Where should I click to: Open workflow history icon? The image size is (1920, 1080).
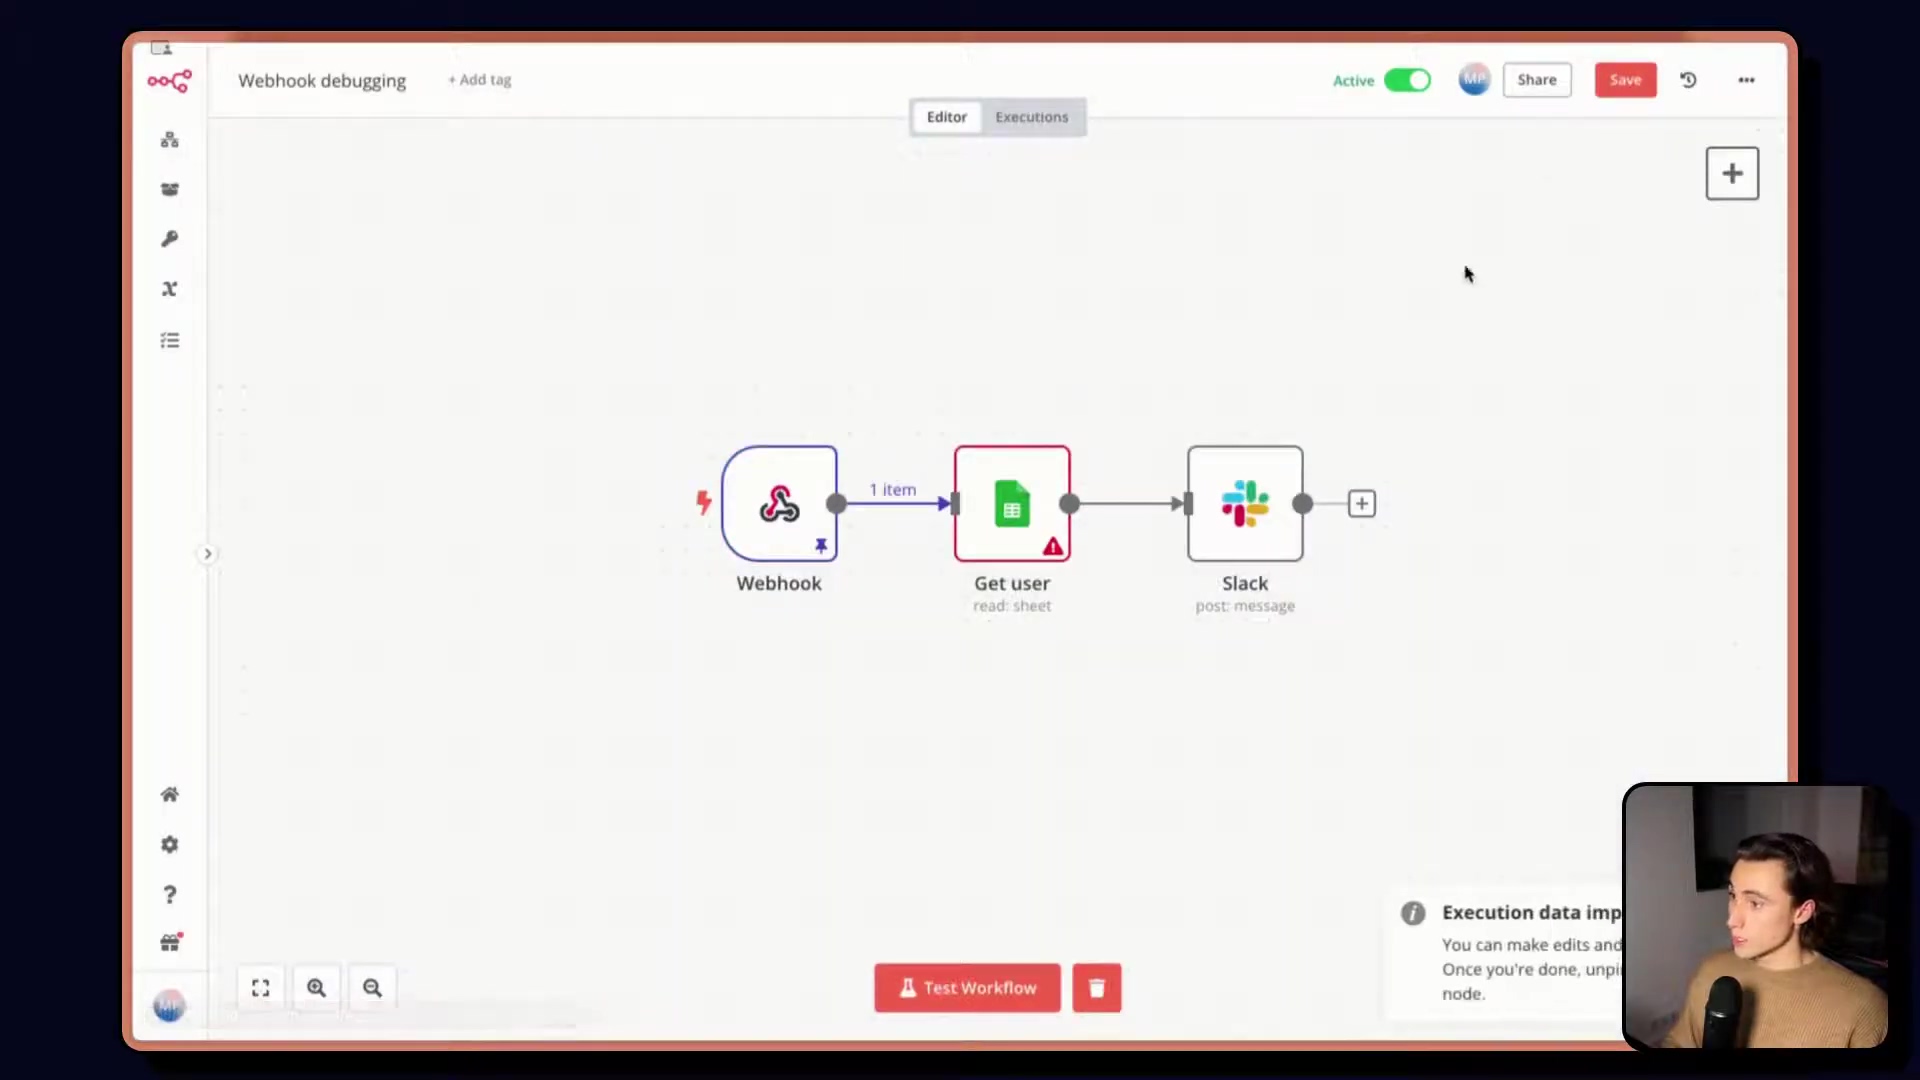pyautogui.click(x=1688, y=80)
